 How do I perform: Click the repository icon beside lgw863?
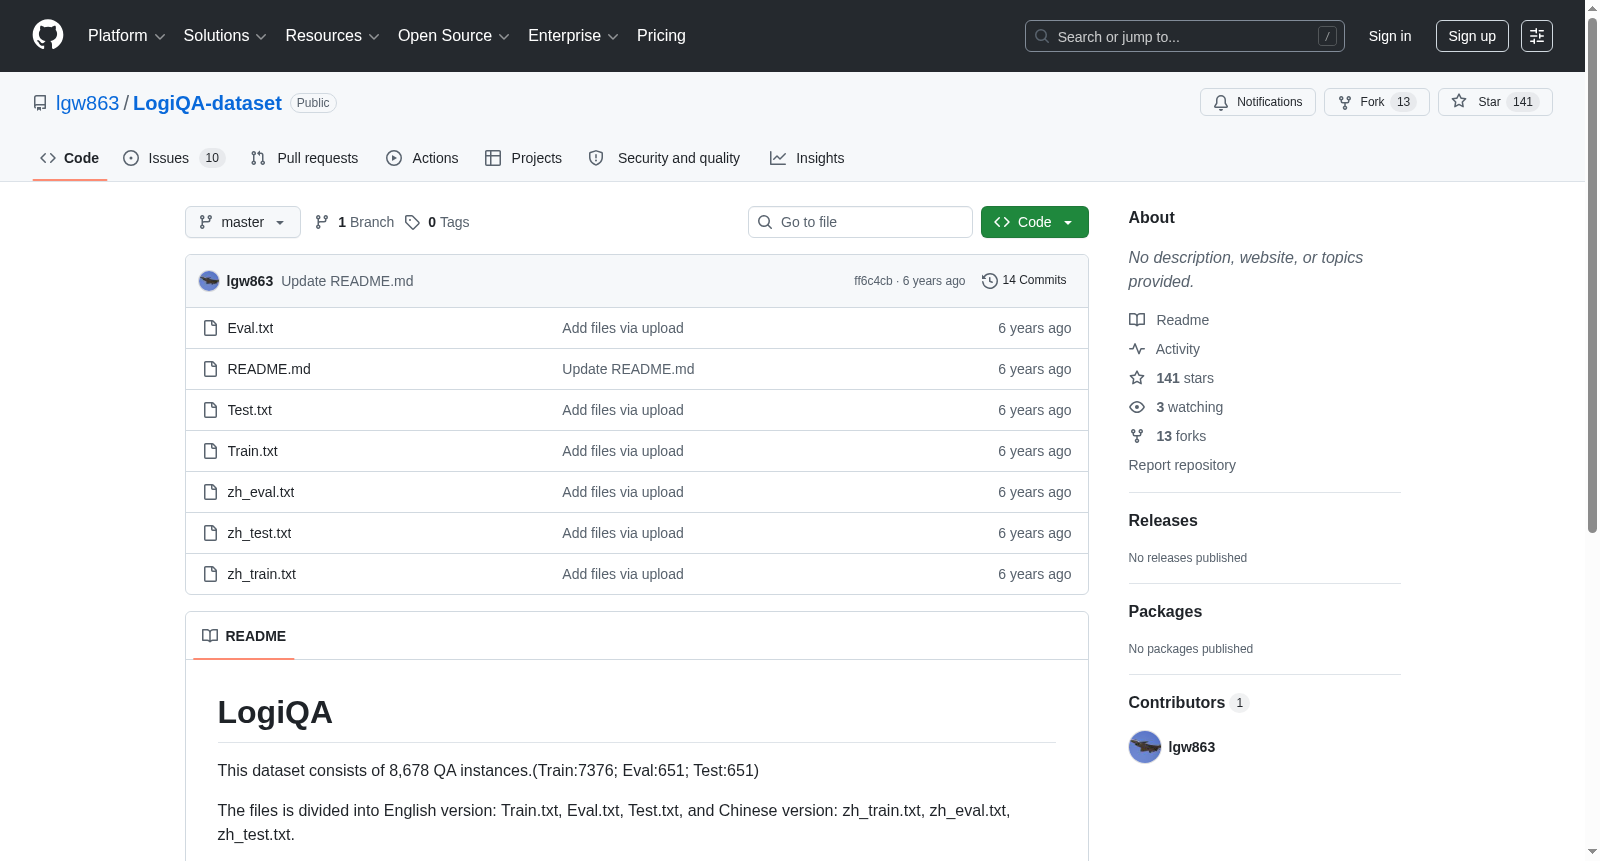pos(40,103)
